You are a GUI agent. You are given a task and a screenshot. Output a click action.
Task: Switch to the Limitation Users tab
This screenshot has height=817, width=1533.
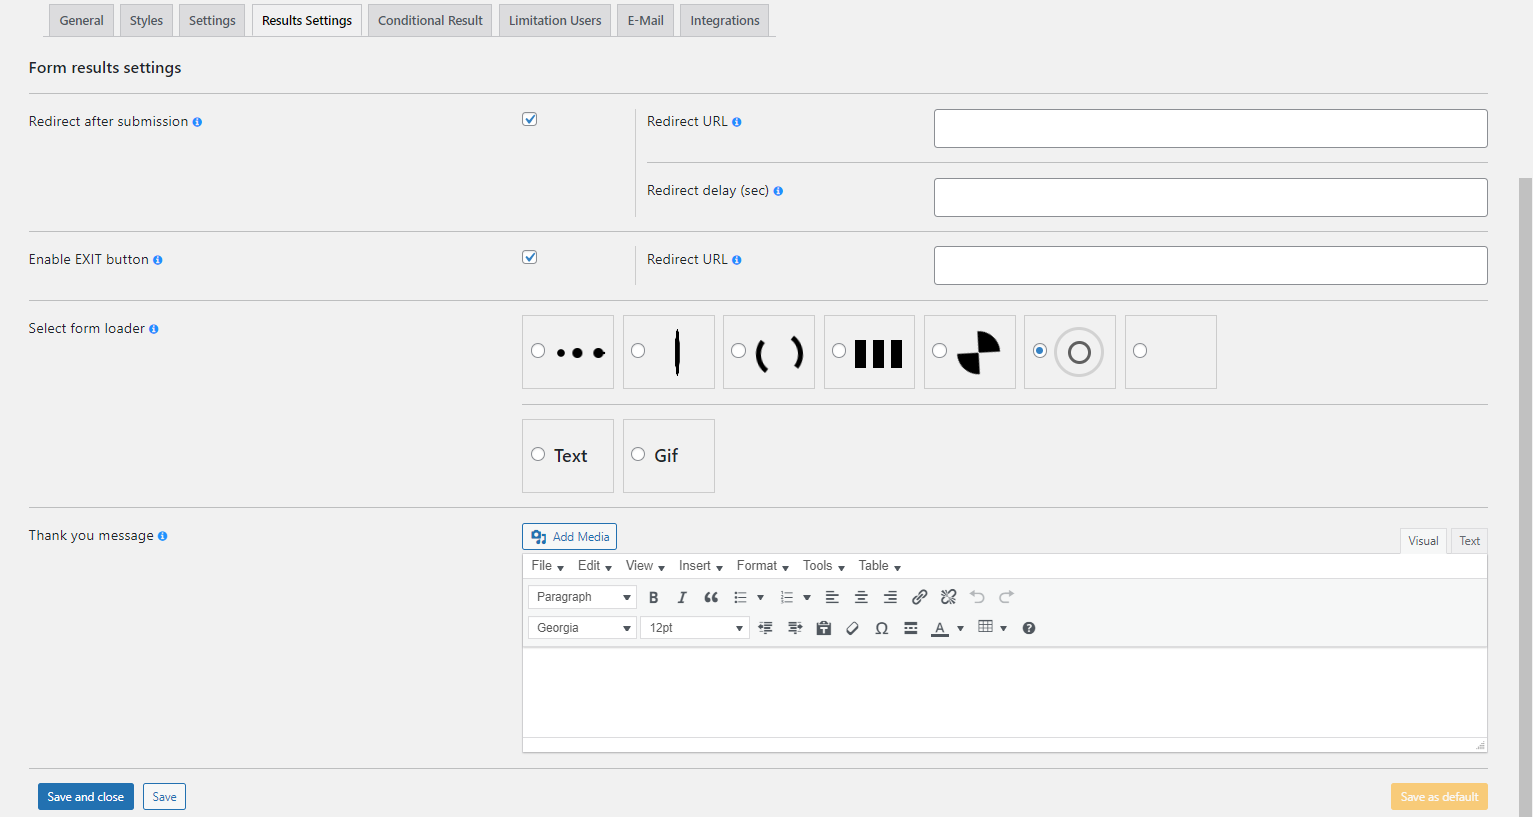click(555, 20)
